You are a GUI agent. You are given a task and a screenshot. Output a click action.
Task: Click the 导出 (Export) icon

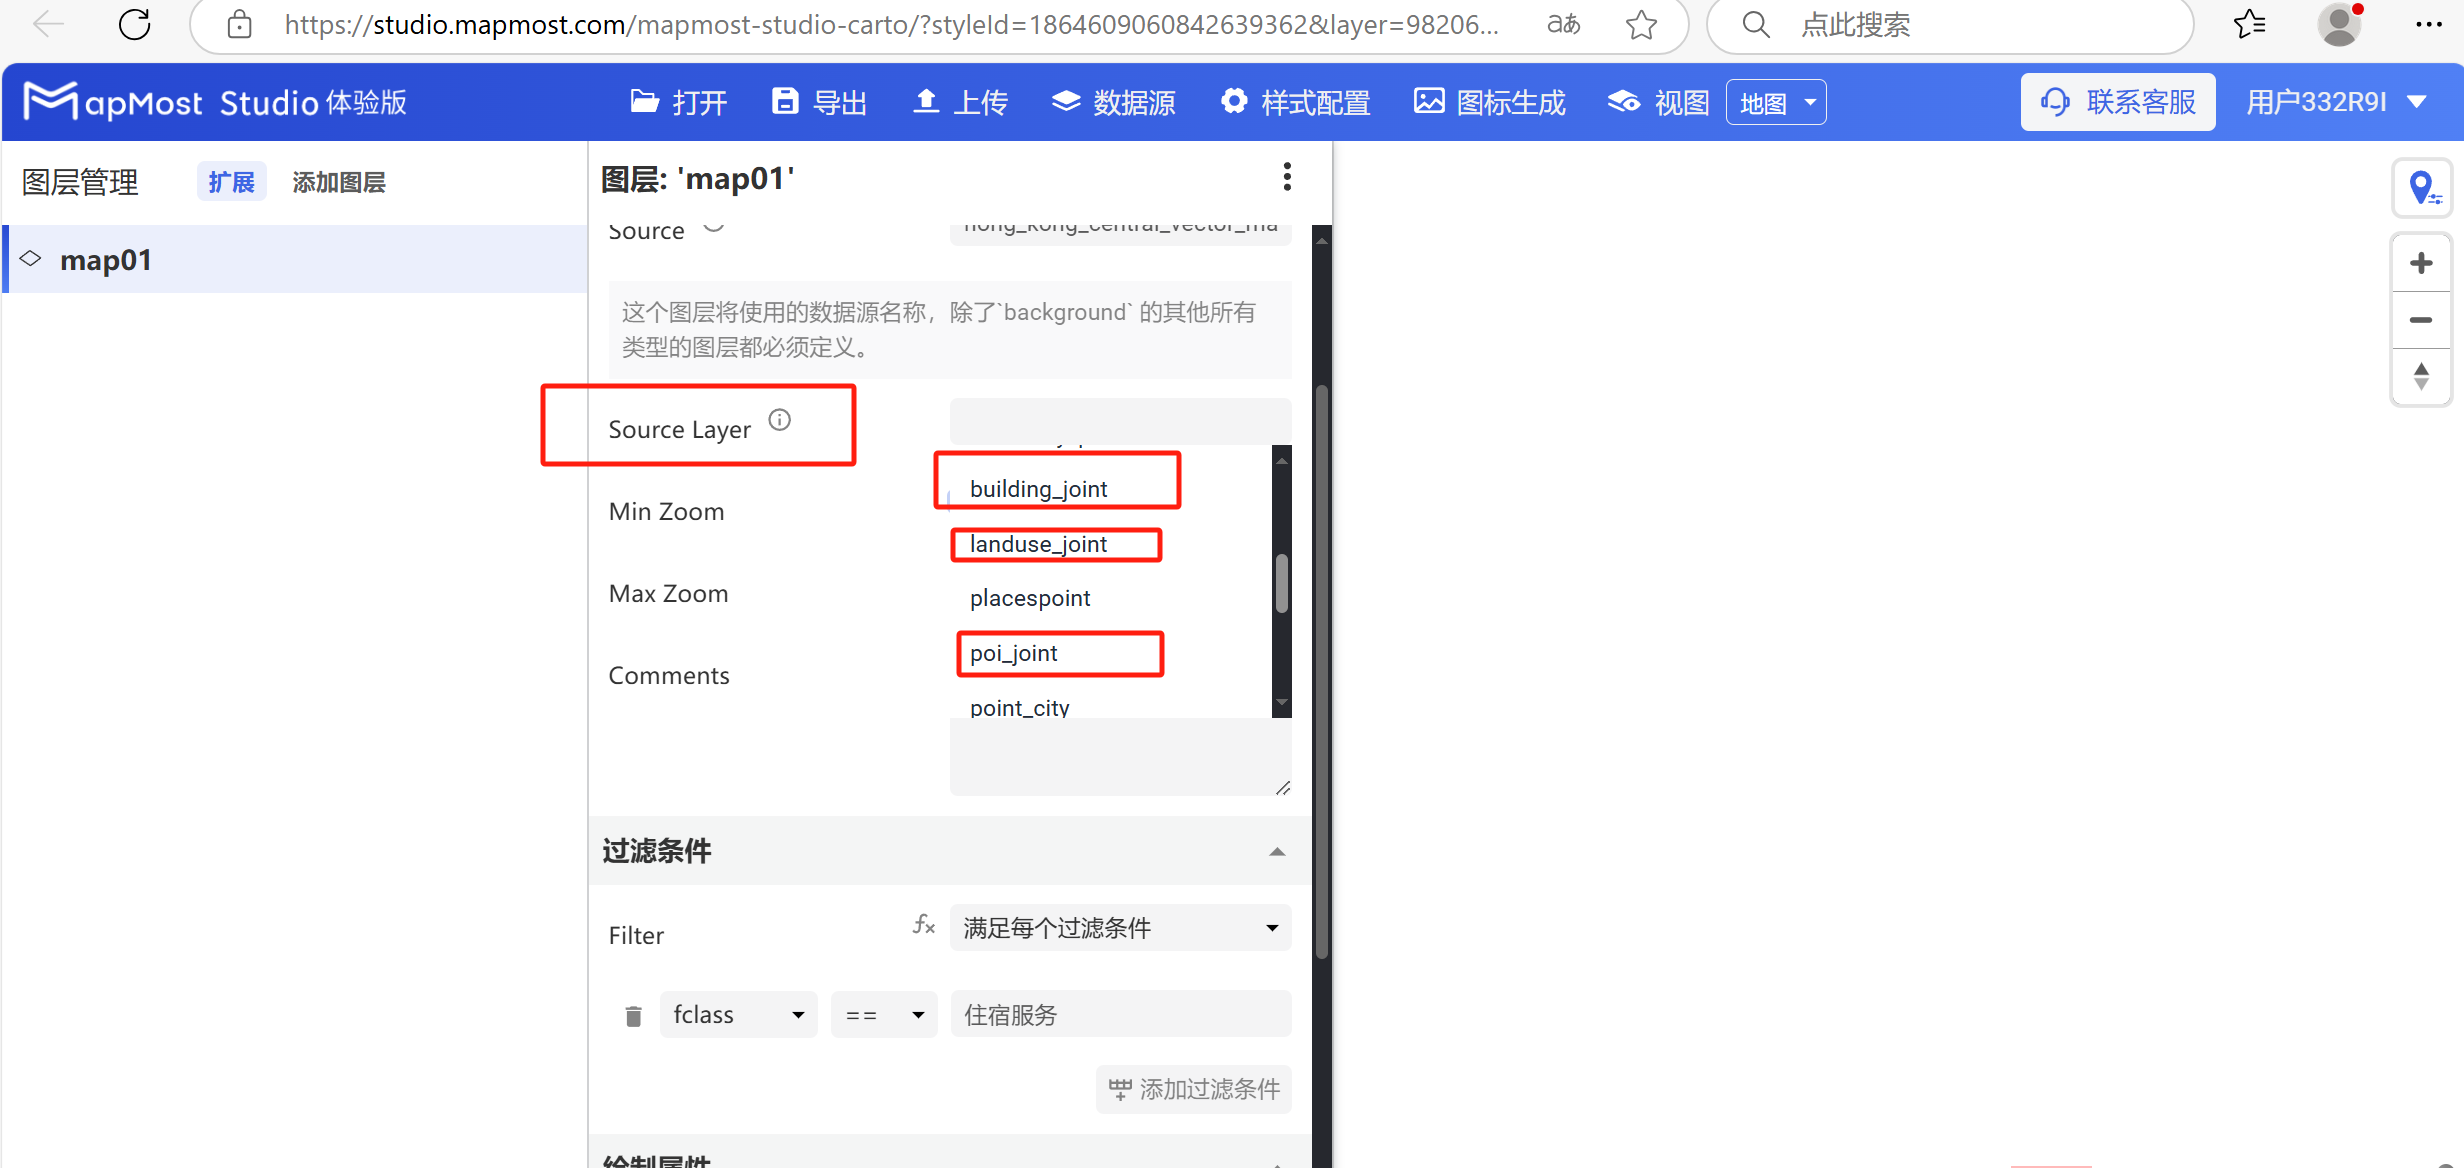(785, 101)
